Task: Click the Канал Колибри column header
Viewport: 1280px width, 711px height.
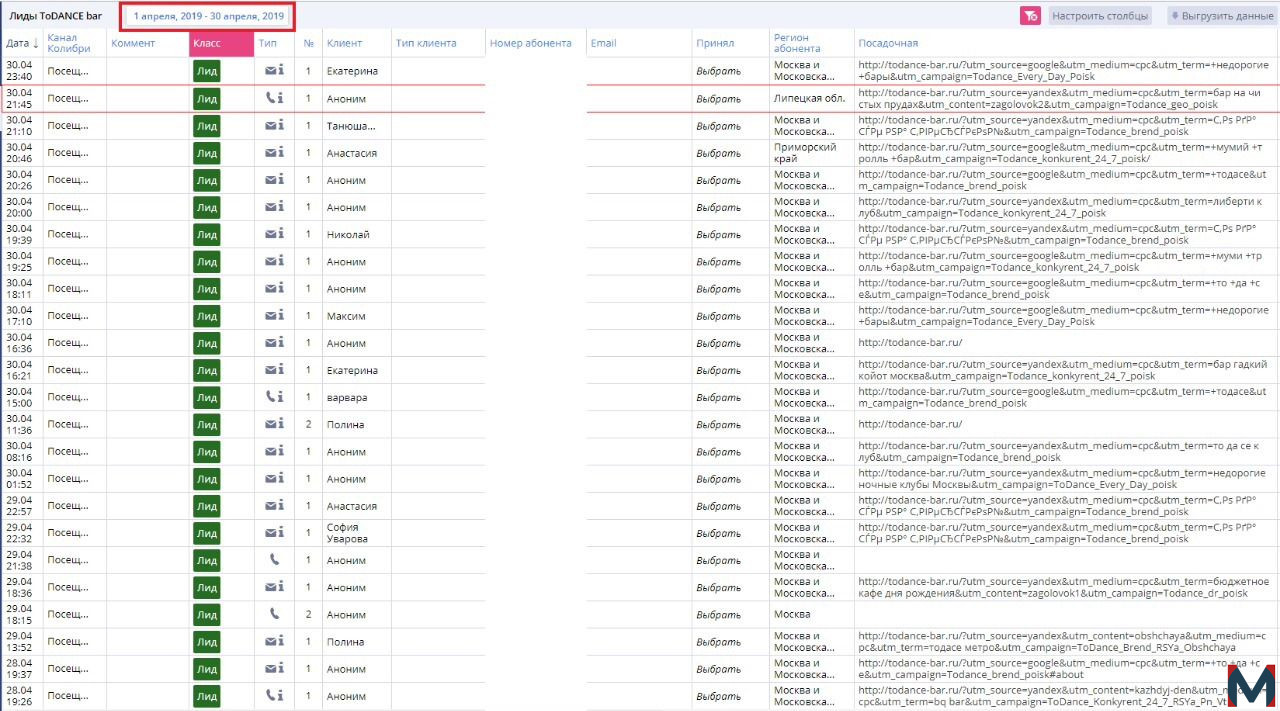Action: (x=69, y=43)
